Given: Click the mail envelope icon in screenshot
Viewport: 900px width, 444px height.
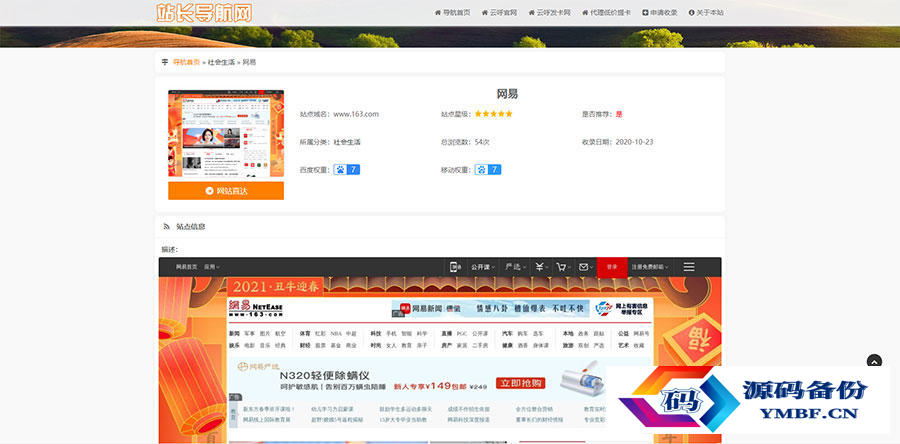Looking at the screenshot, I should (x=585, y=267).
